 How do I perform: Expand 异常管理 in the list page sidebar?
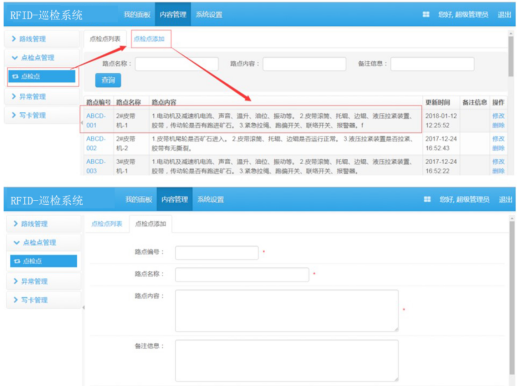click(x=42, y=96)
